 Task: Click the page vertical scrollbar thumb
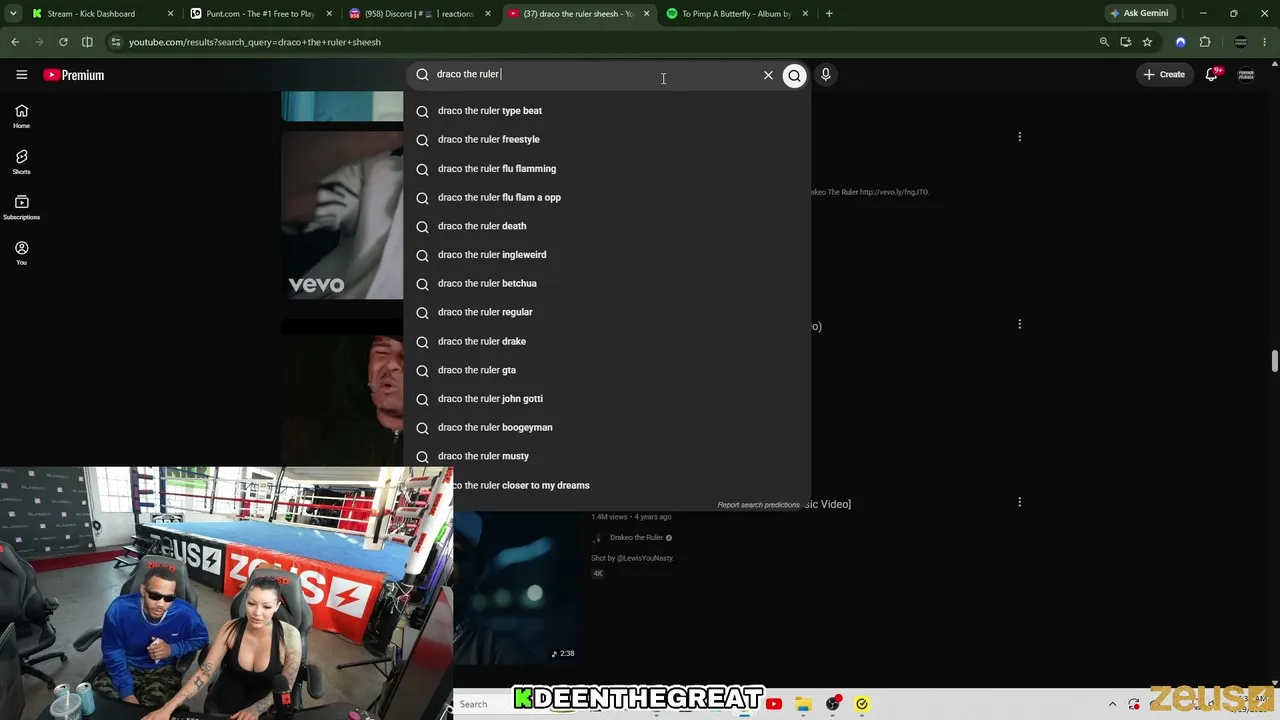pyautogui.click(x=1274, y=361)
